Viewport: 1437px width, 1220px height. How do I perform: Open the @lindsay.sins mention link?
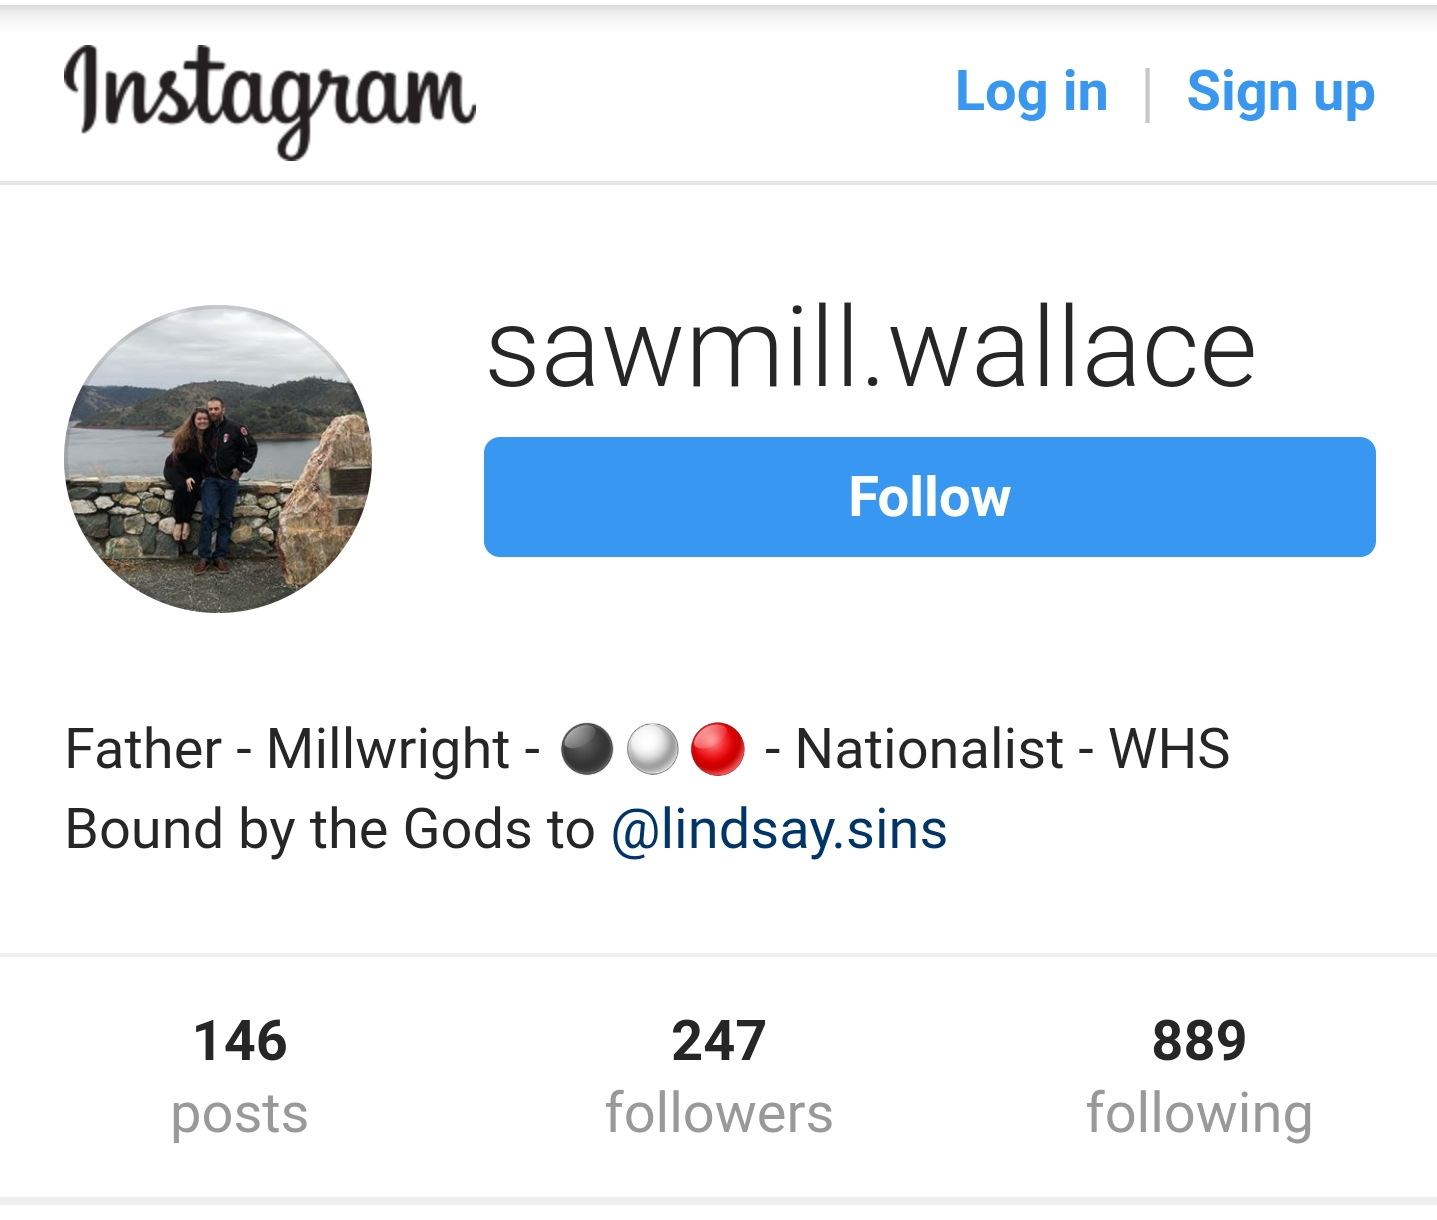(x=779, y=830)
